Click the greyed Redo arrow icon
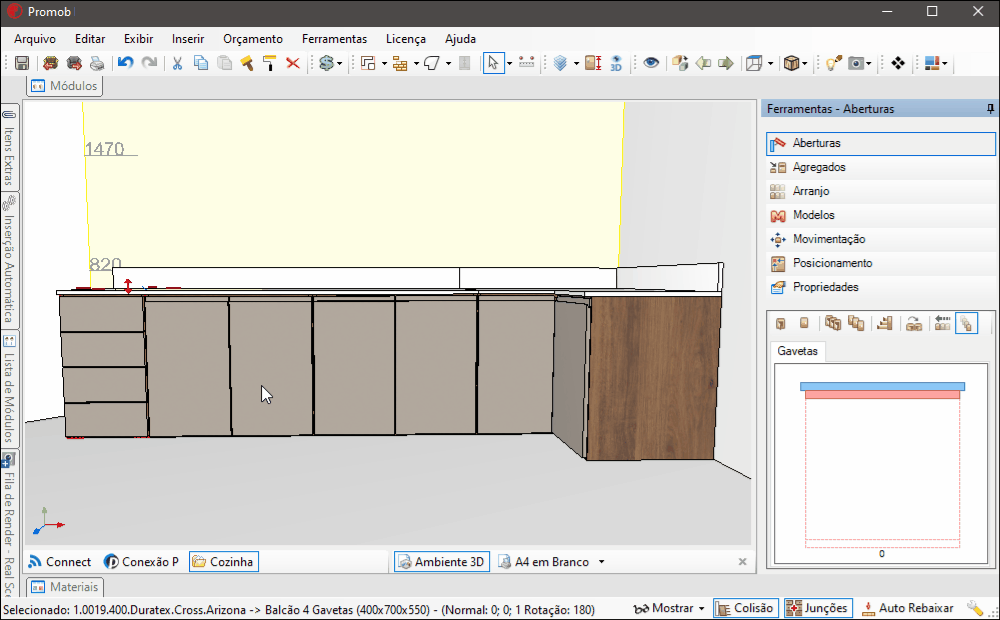Screen dimensions: 1000x620 point(149,63)
